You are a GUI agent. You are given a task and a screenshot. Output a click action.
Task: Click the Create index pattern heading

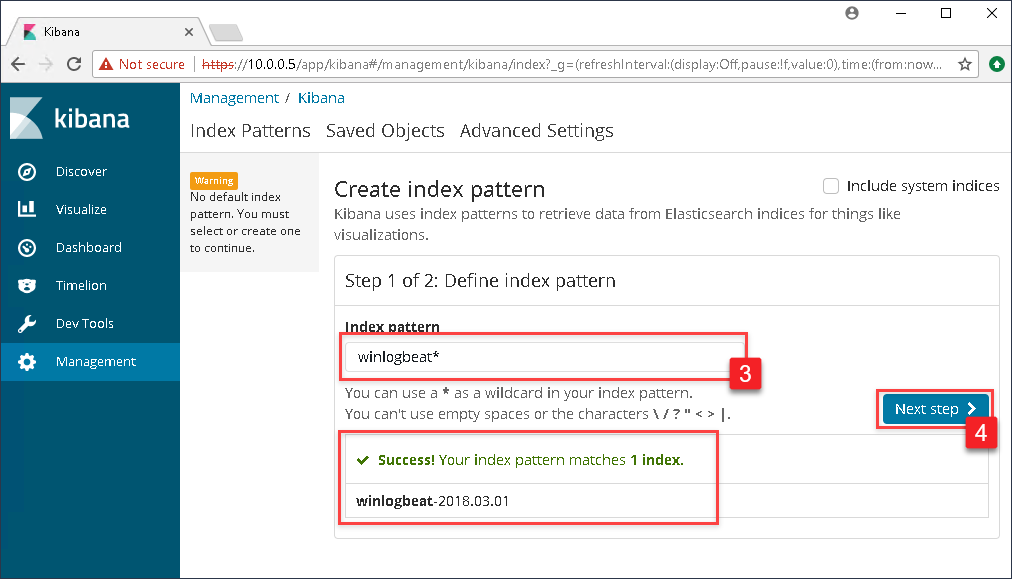tap(440, 190)
